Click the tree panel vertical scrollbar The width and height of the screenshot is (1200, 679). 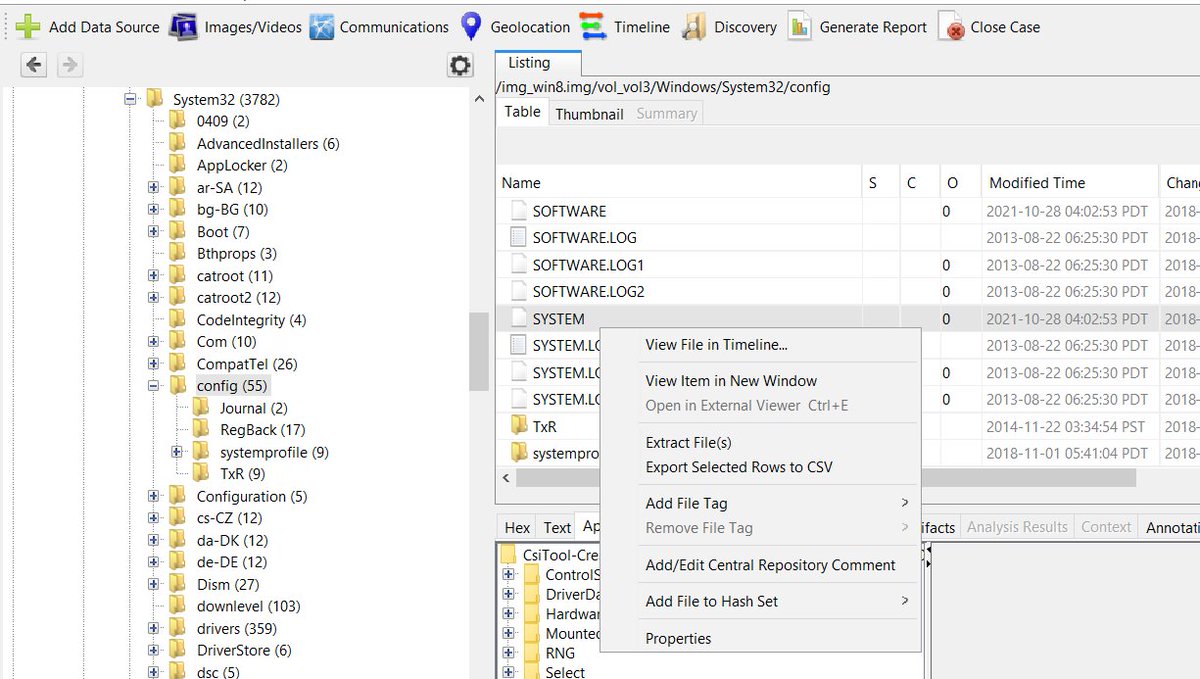(x=479, y=352)
